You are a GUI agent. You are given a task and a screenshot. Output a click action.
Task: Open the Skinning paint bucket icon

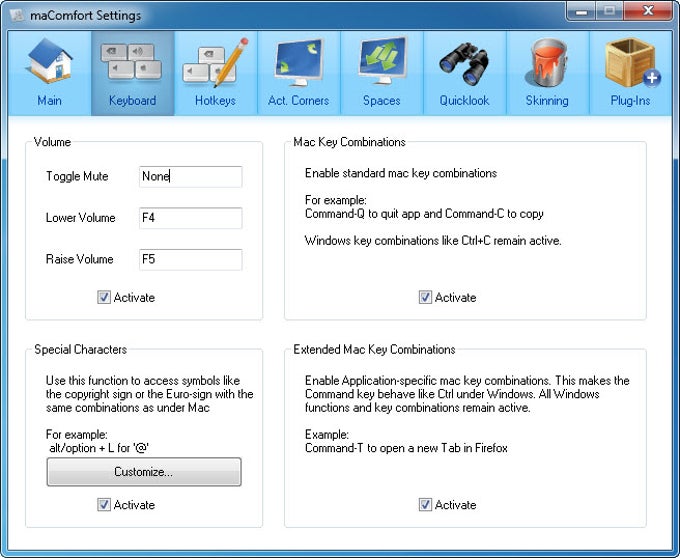[546, 62]
